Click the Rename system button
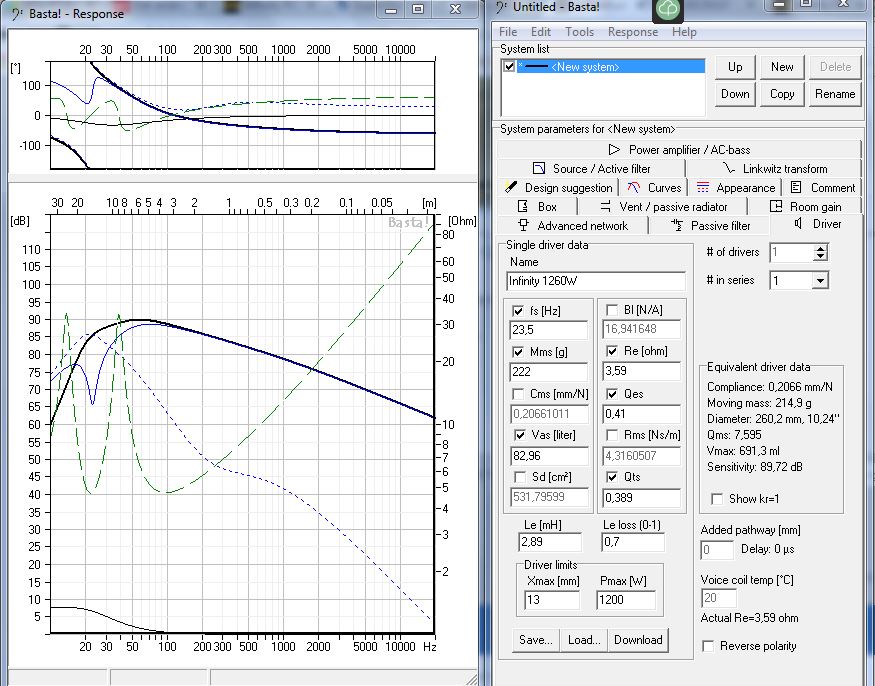Image resolution: width=875 pixels, height=686 pixels. coord(835,94)
